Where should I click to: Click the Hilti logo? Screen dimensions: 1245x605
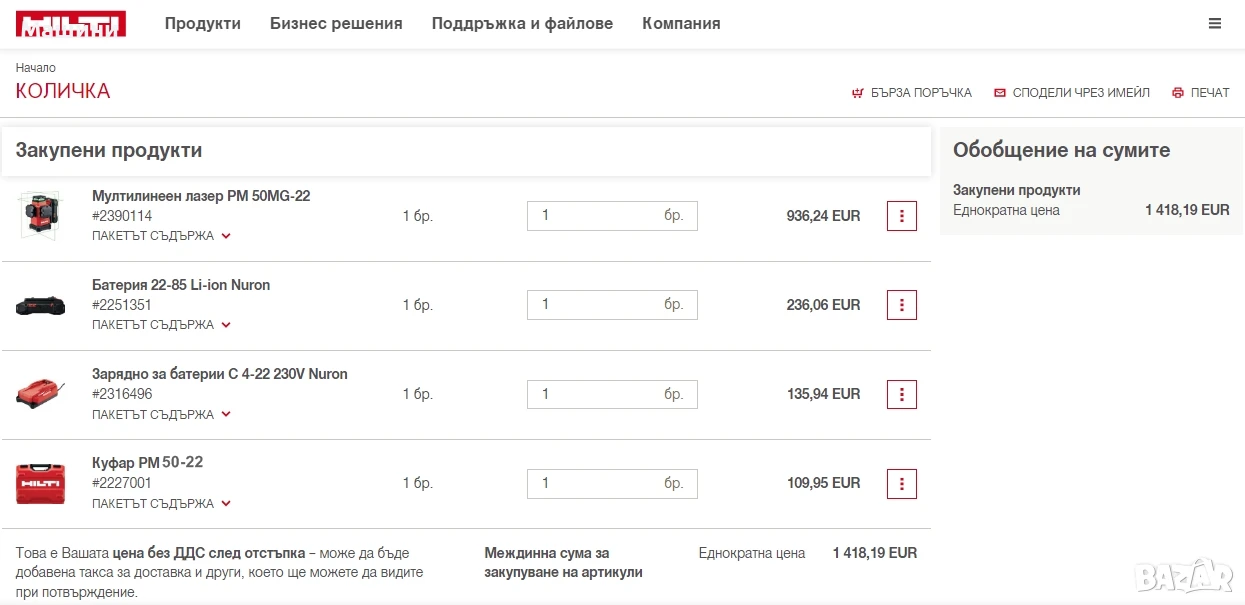(71, 24)
